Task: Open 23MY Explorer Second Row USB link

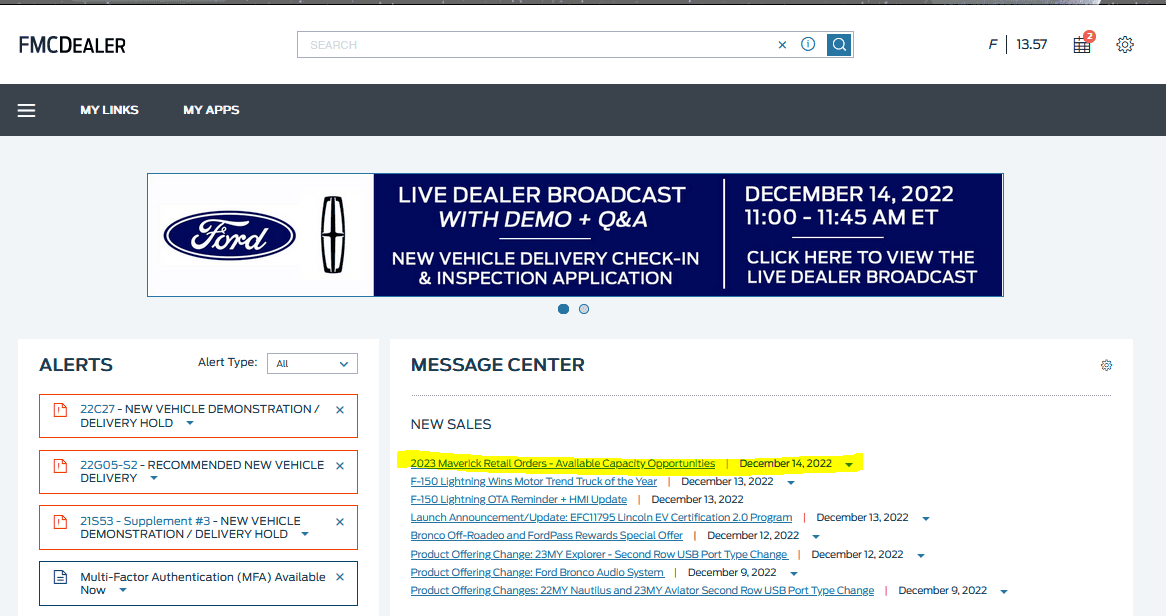Action: [599, 554]
